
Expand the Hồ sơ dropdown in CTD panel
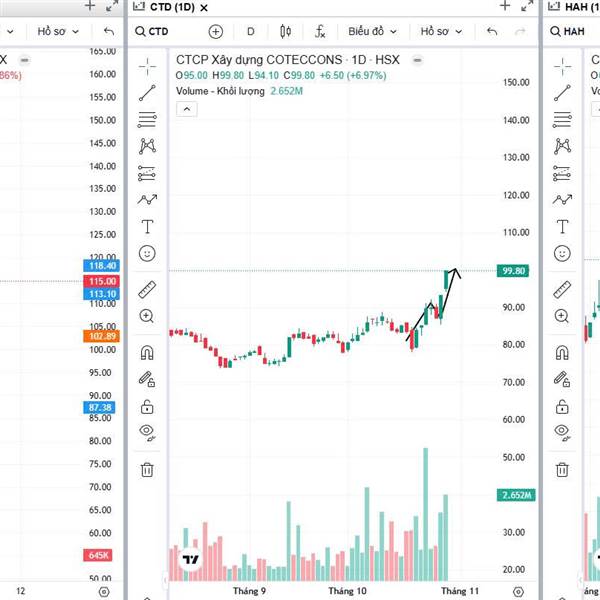440,31
